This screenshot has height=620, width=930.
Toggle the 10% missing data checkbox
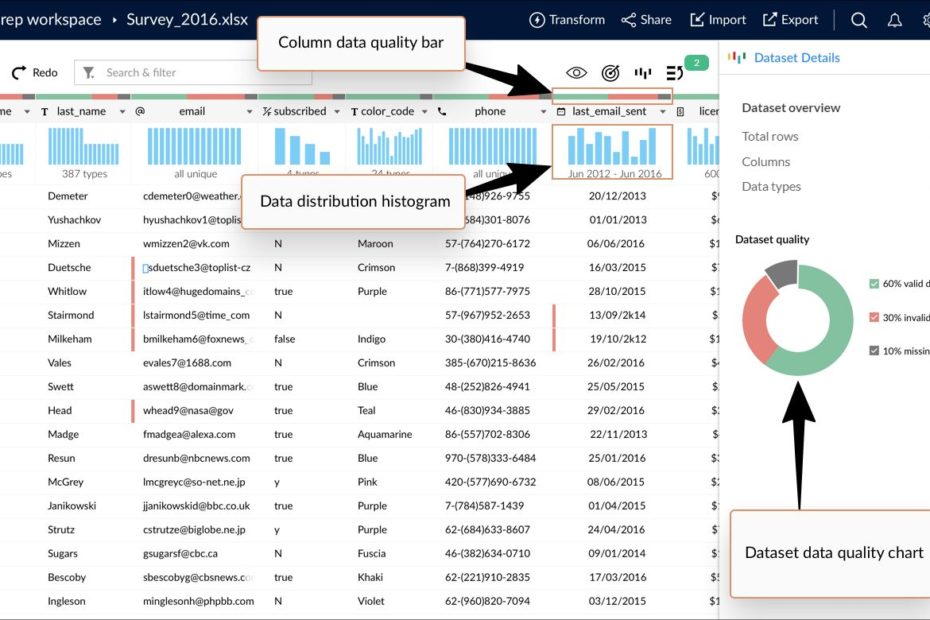pos(874,350)
